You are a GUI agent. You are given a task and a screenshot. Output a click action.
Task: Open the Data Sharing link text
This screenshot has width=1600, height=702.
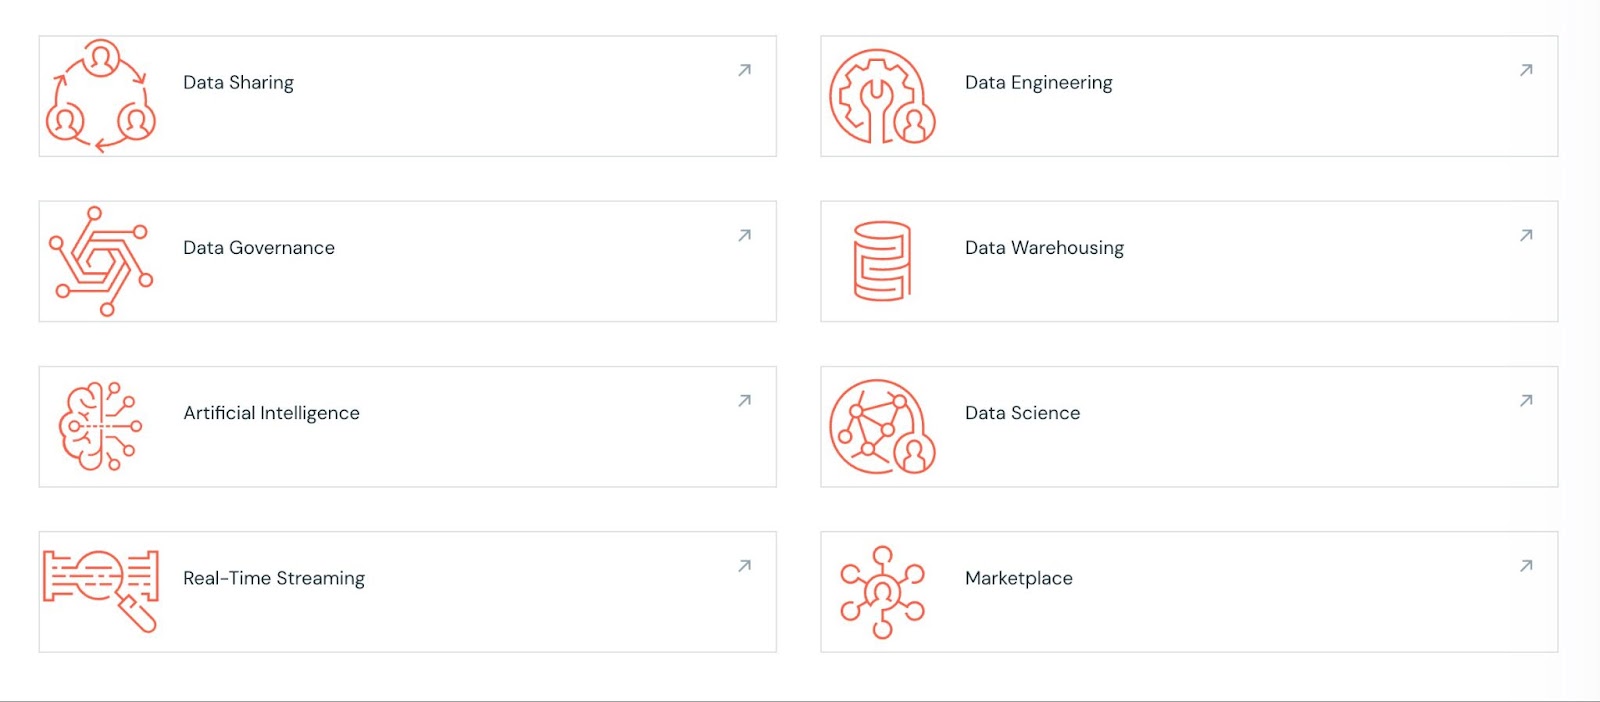point(238,83)
